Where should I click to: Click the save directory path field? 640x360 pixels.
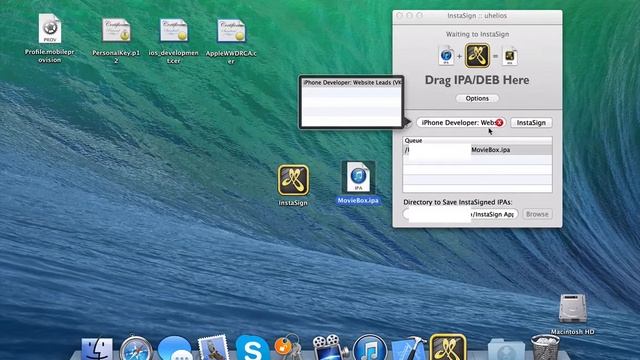pos(460,214)
